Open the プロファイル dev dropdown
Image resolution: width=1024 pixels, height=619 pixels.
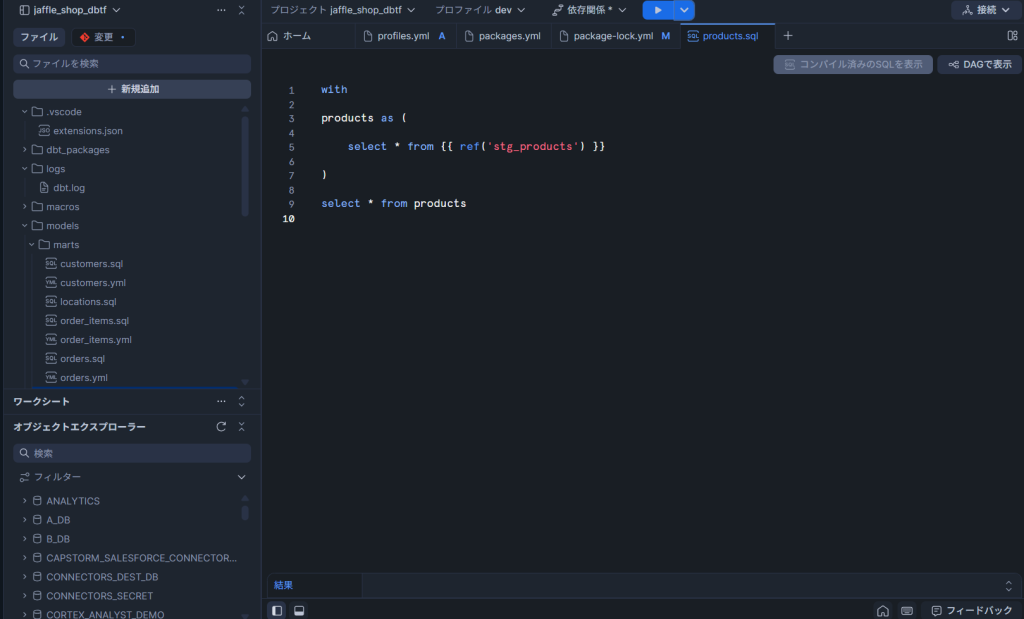pyautogui.click(x=480, y=10)
